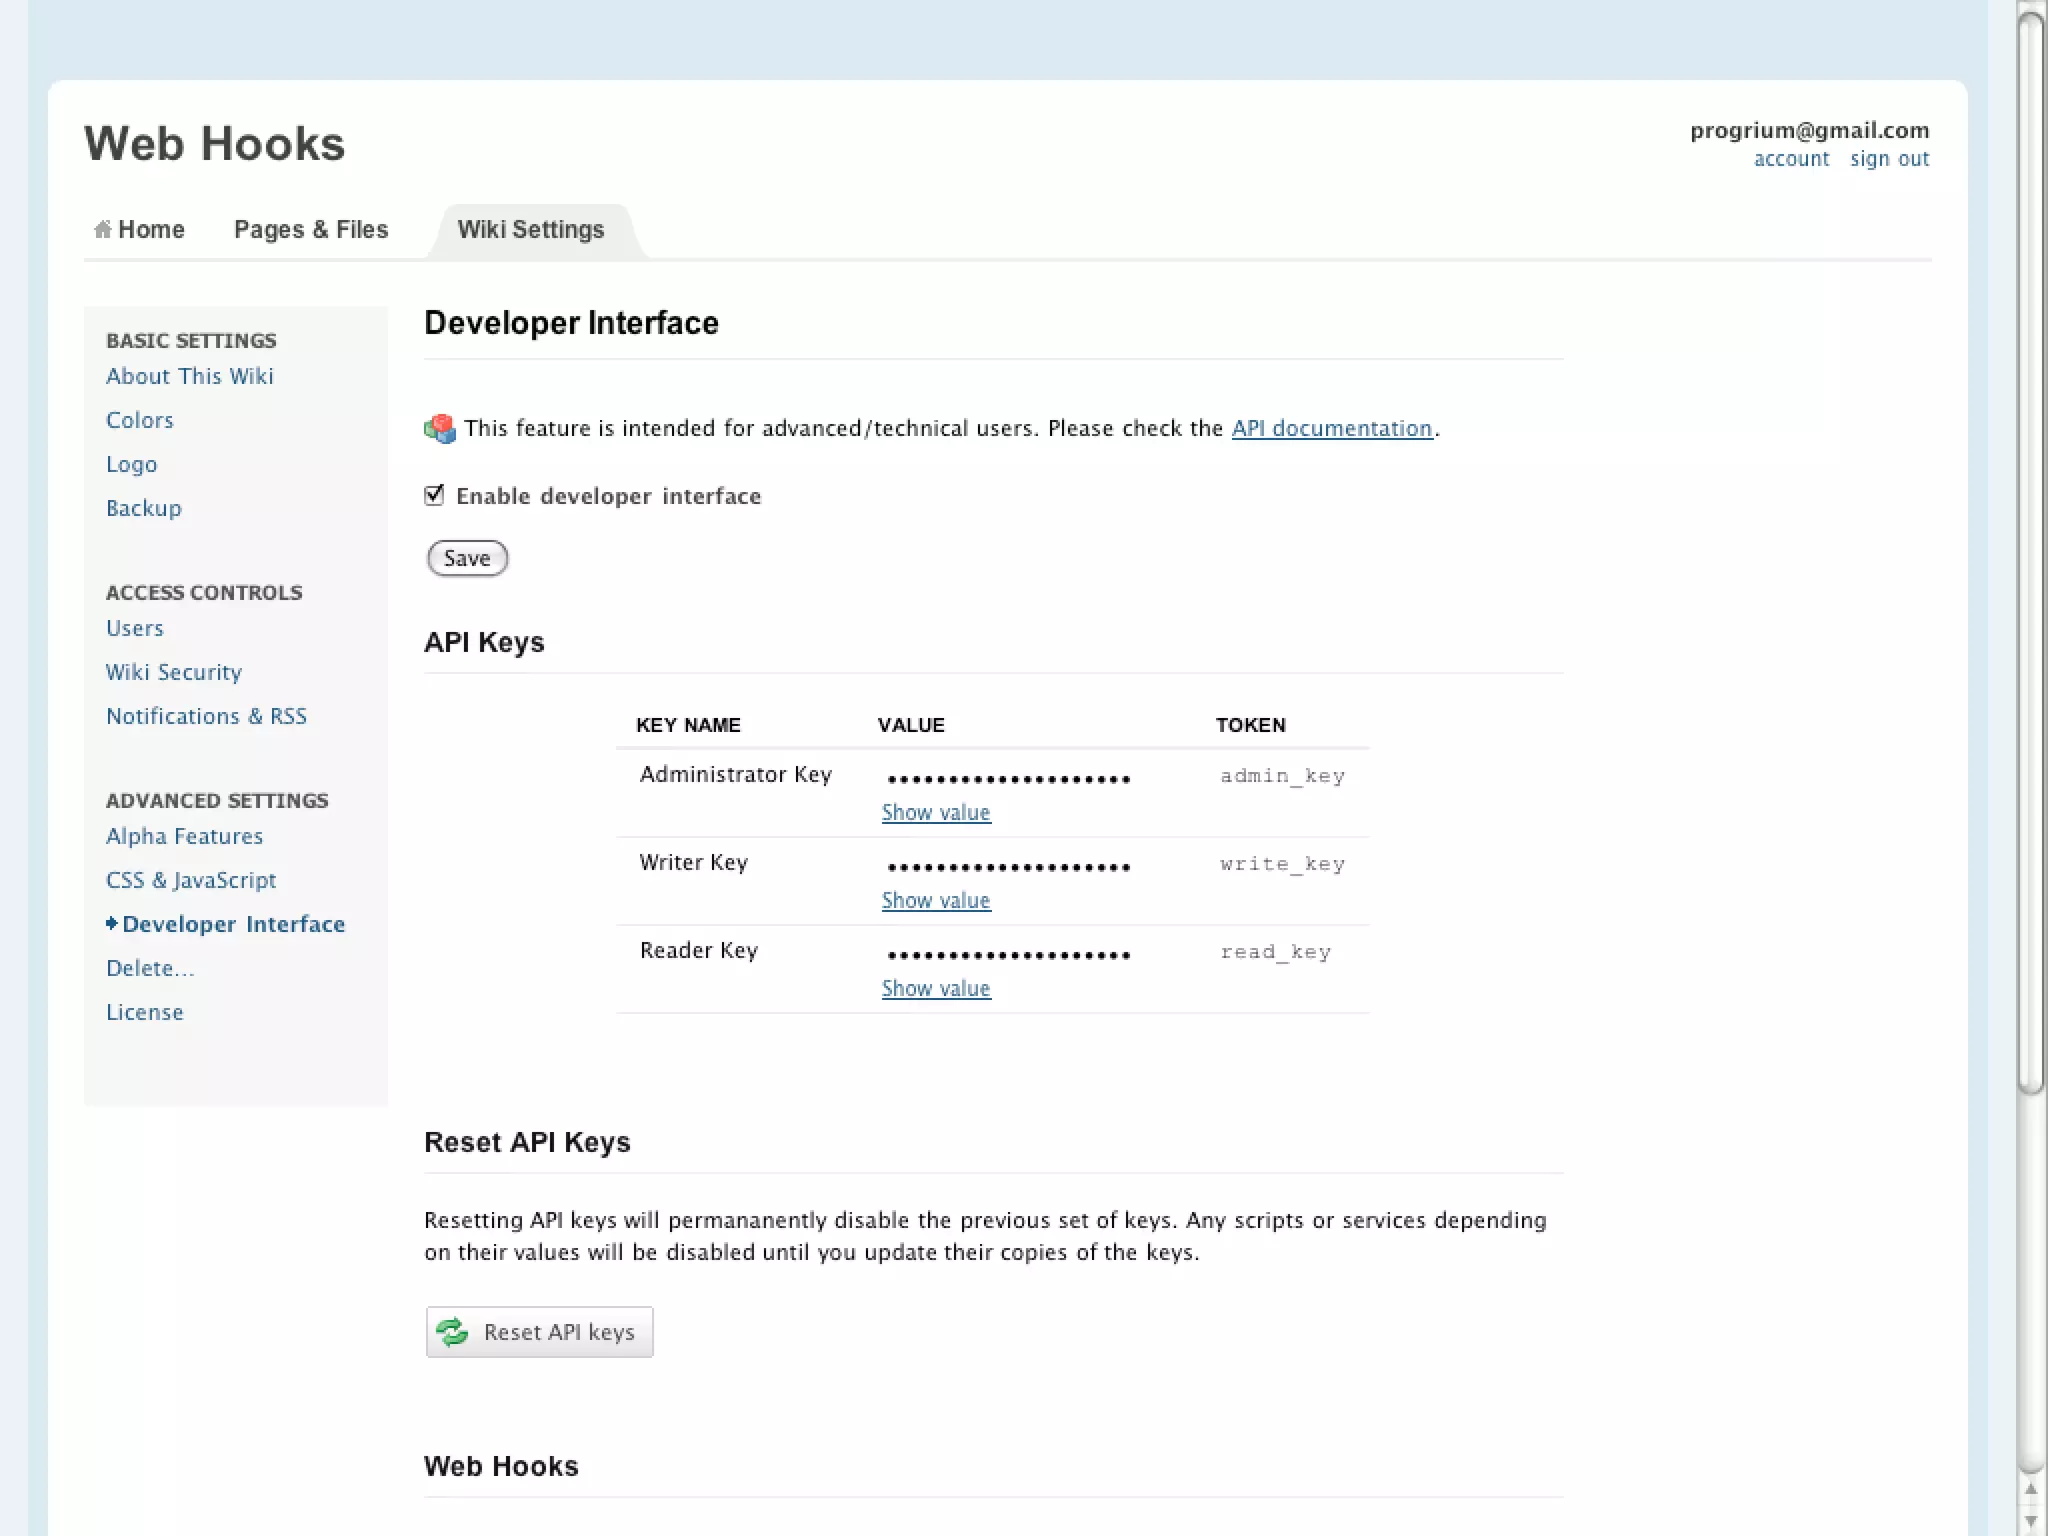Open CSS & JavaScript settings
The width and height of the screenshot is (2048, 1536).
[x=191, y=880]
